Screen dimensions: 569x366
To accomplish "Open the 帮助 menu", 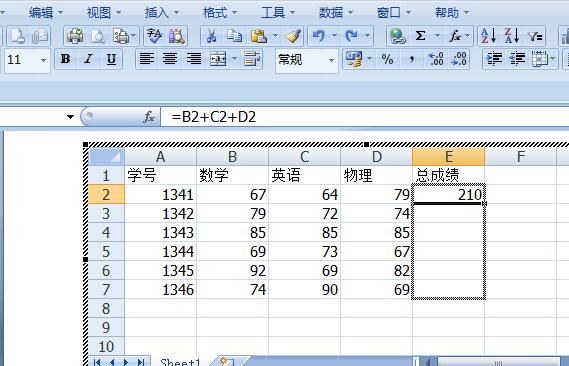I will [451, 13].
